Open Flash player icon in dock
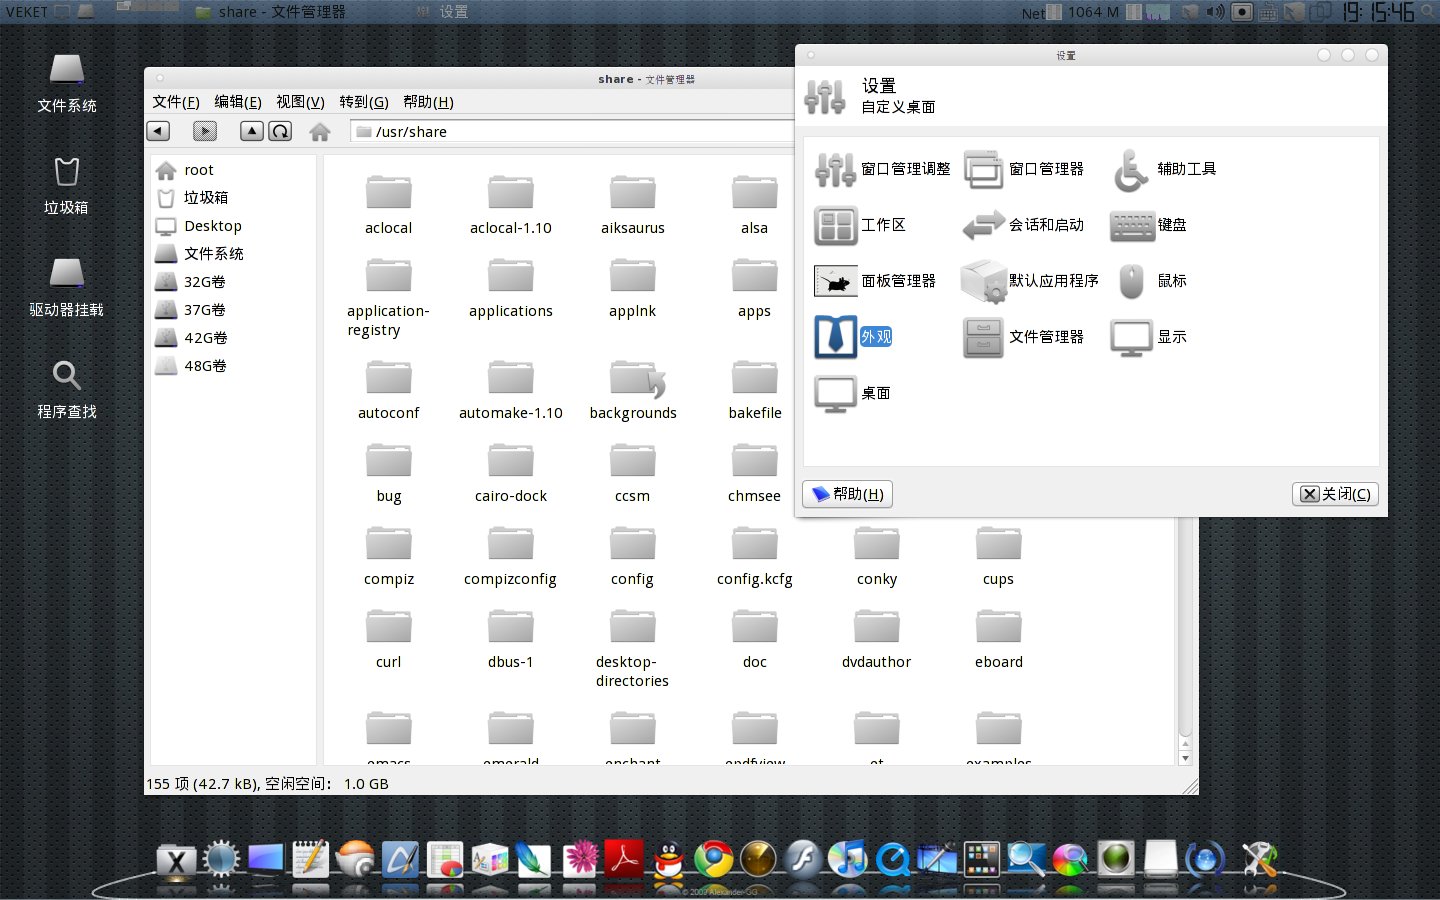 [803, 858]
